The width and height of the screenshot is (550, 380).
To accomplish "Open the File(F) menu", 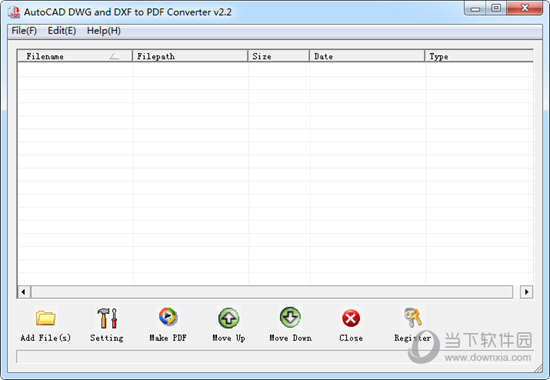I will click(x=24, y=31).
